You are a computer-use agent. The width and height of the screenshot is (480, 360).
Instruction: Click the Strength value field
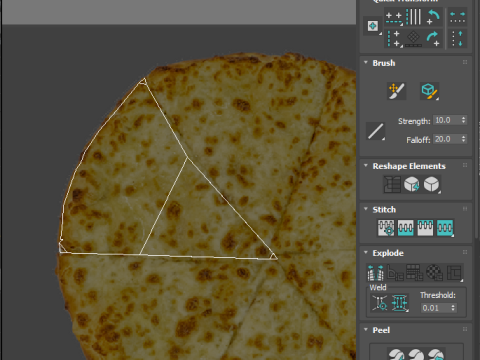pyautogui.click(x=447, y=120)
